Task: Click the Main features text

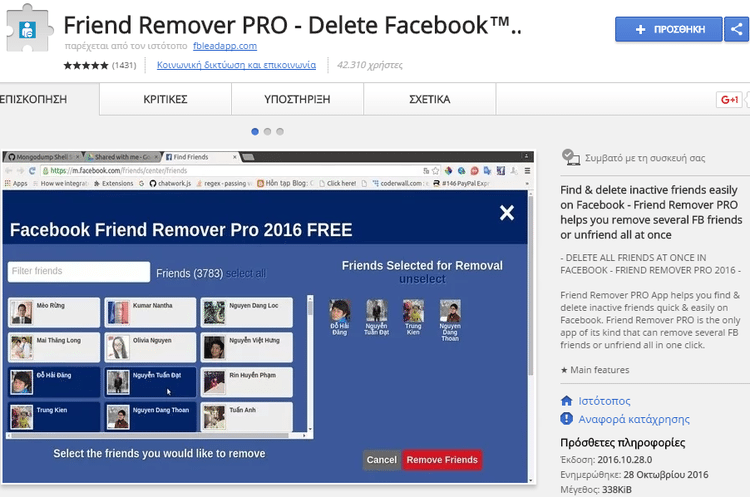Action: tap(595, 370)
